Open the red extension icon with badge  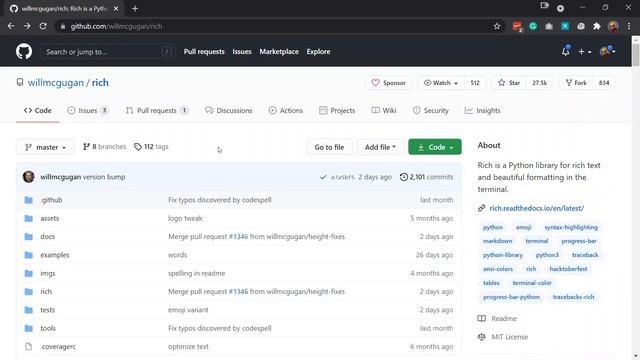coord(517,27)
